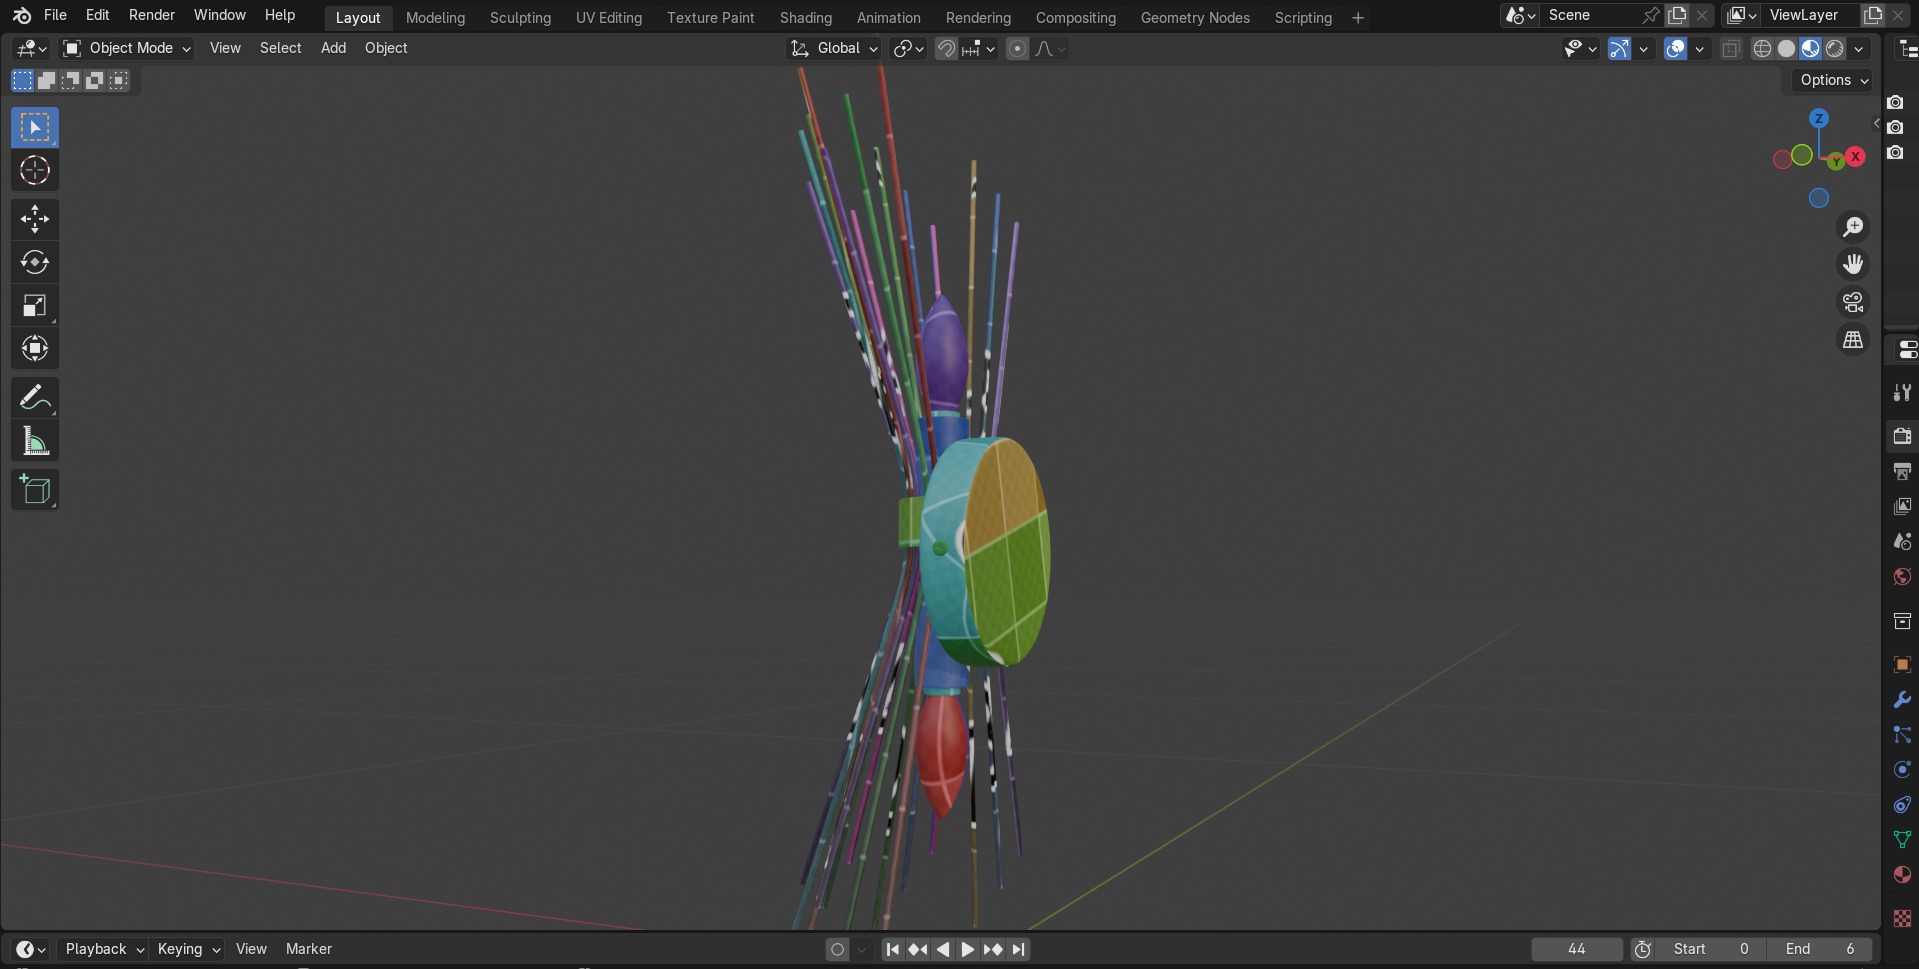Open the Material properties tab
Screen dimensions: 1919x969
1902,875
